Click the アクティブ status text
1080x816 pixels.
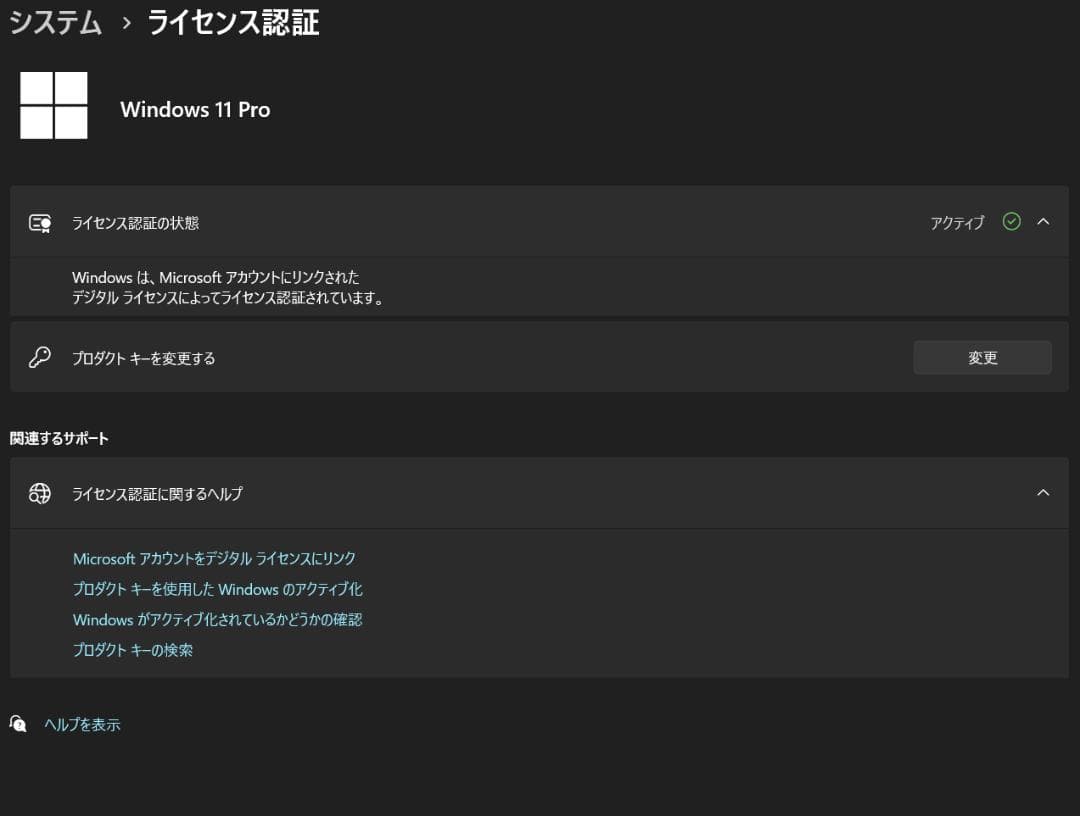click(957, 223)
